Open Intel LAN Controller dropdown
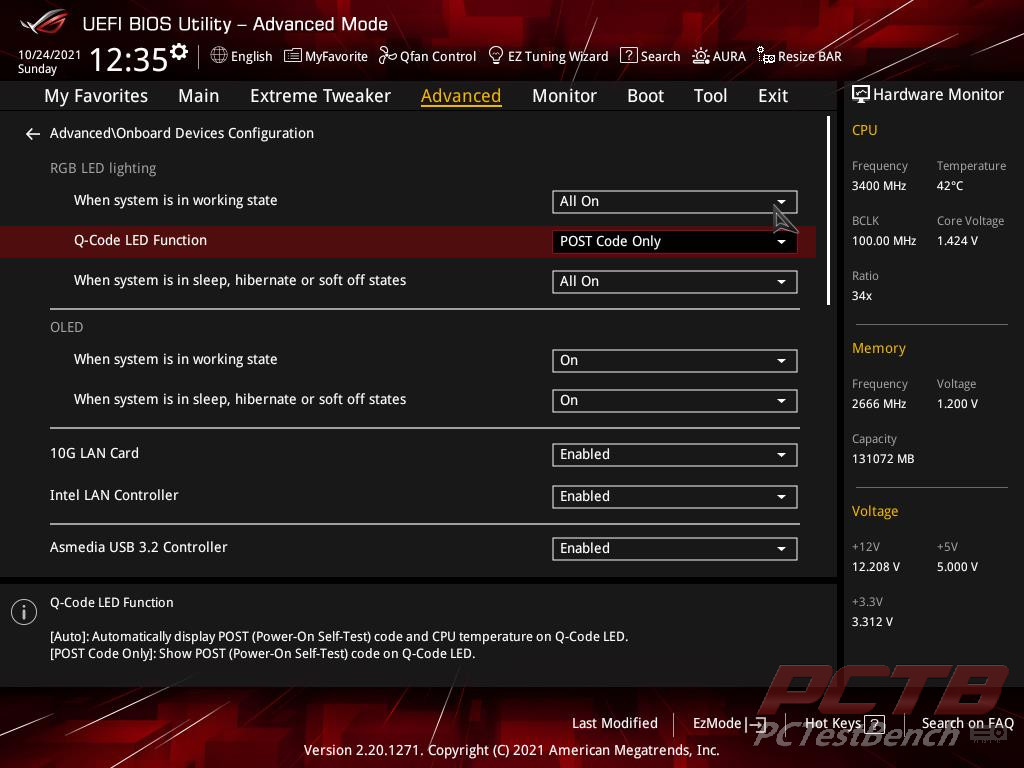The height and width of the screenshot is (768, 1024). (675, 496)
